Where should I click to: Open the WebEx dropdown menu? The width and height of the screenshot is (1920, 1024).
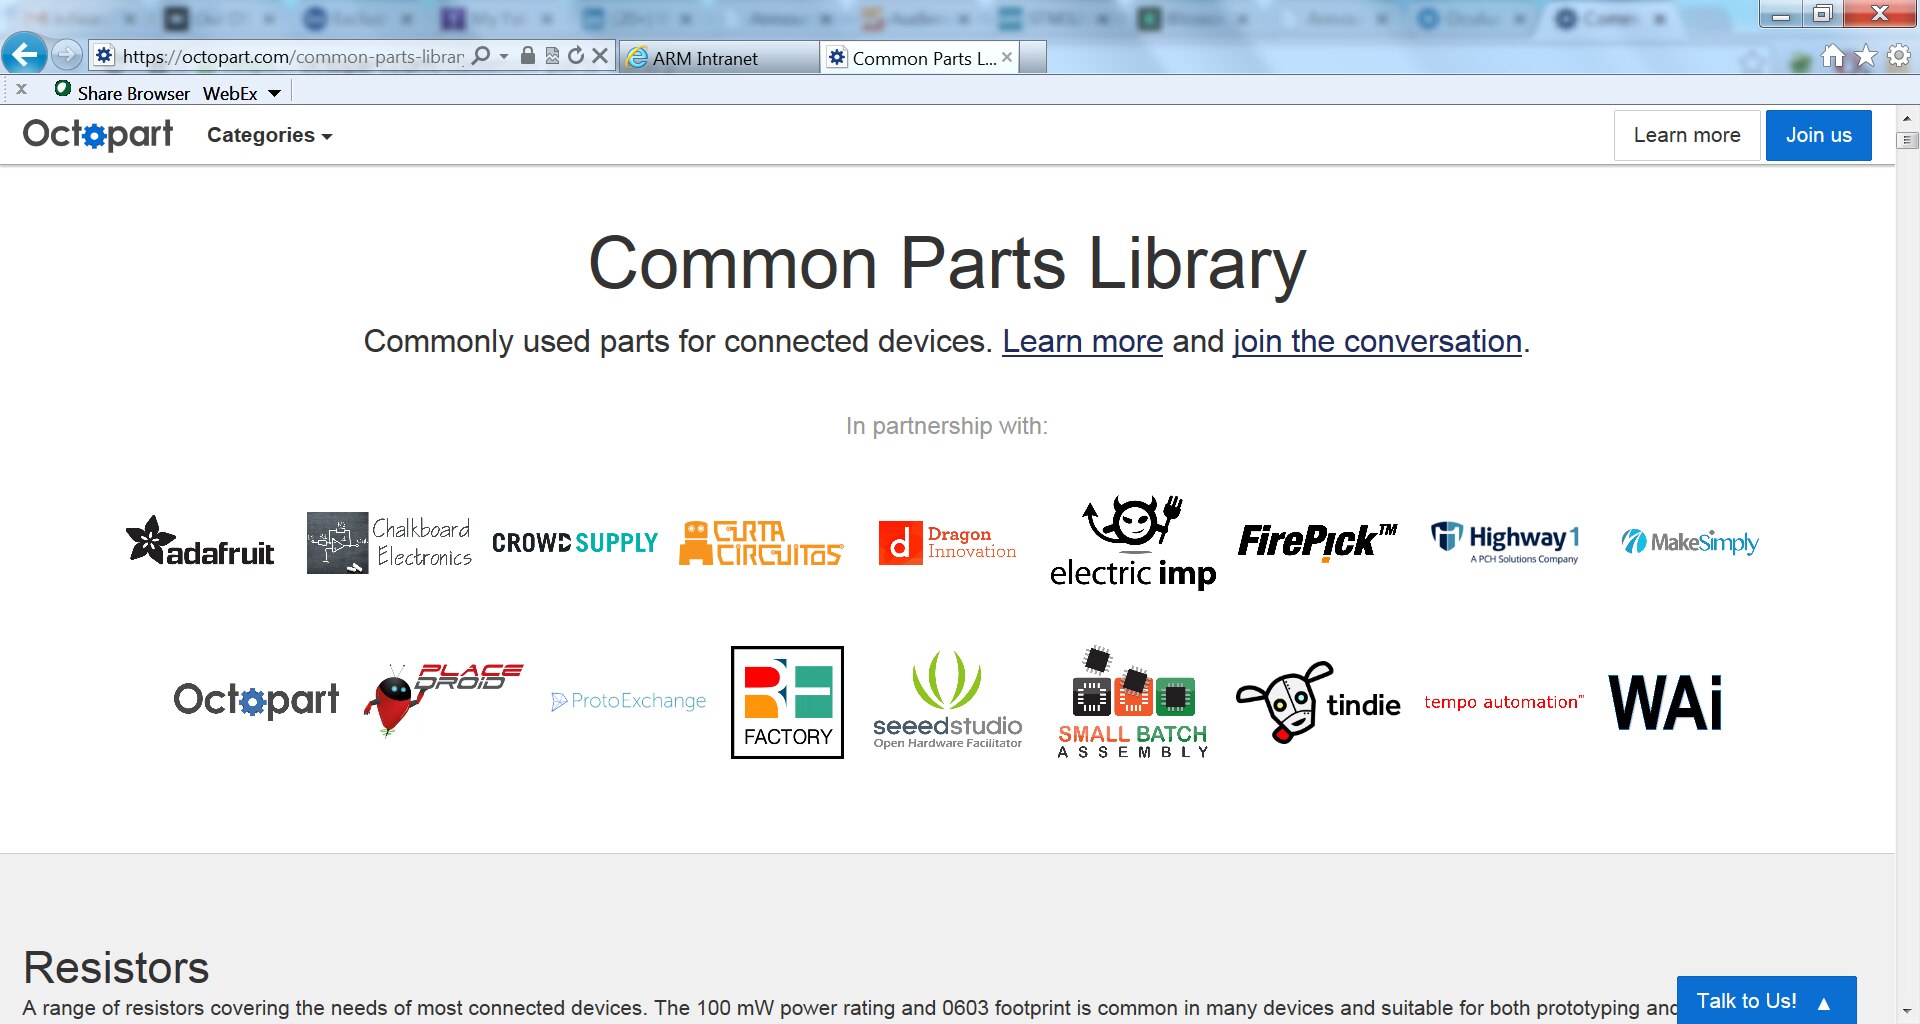point(242,93)
